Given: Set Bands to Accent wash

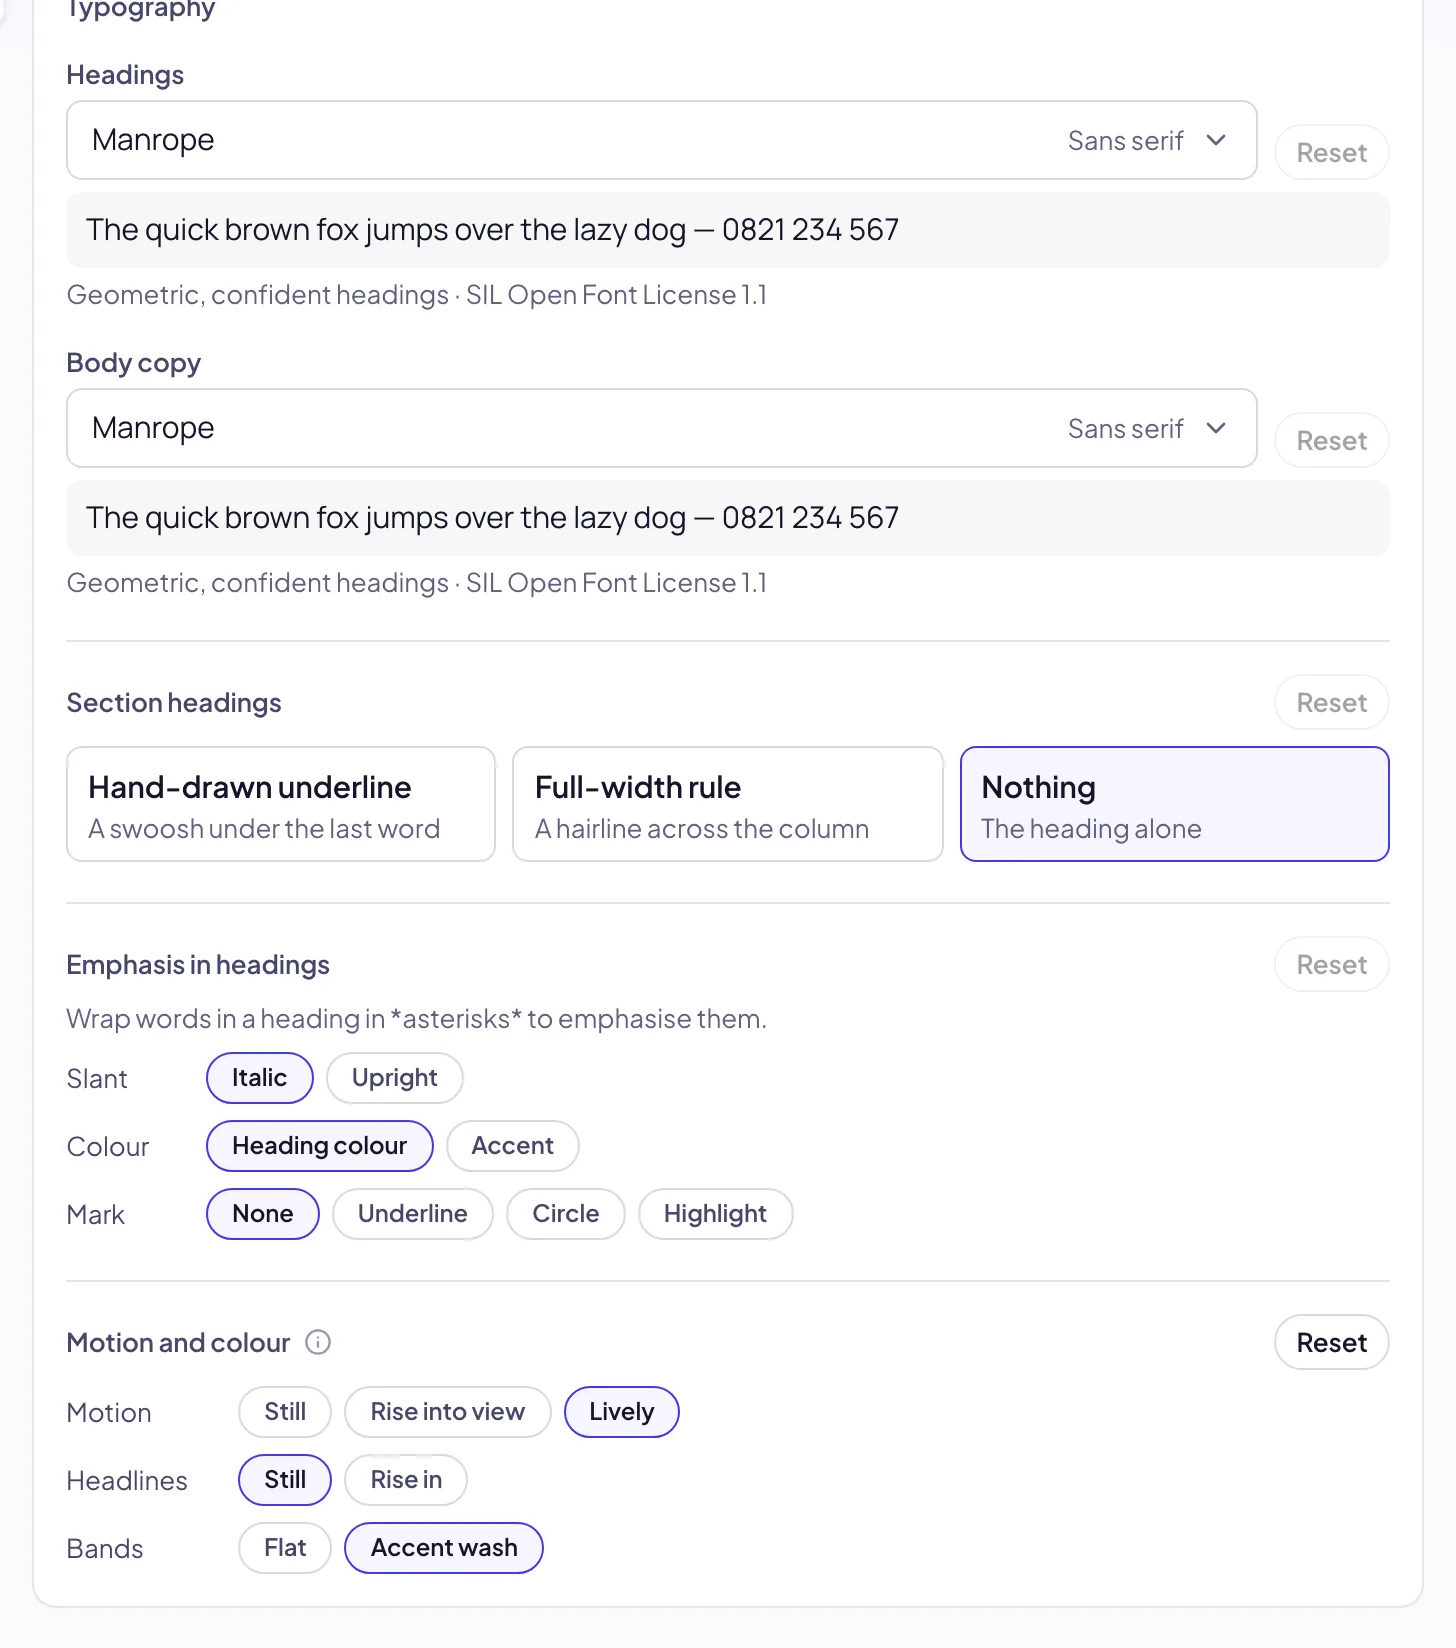Looking at the screenshot, I should coord(444,1548).
